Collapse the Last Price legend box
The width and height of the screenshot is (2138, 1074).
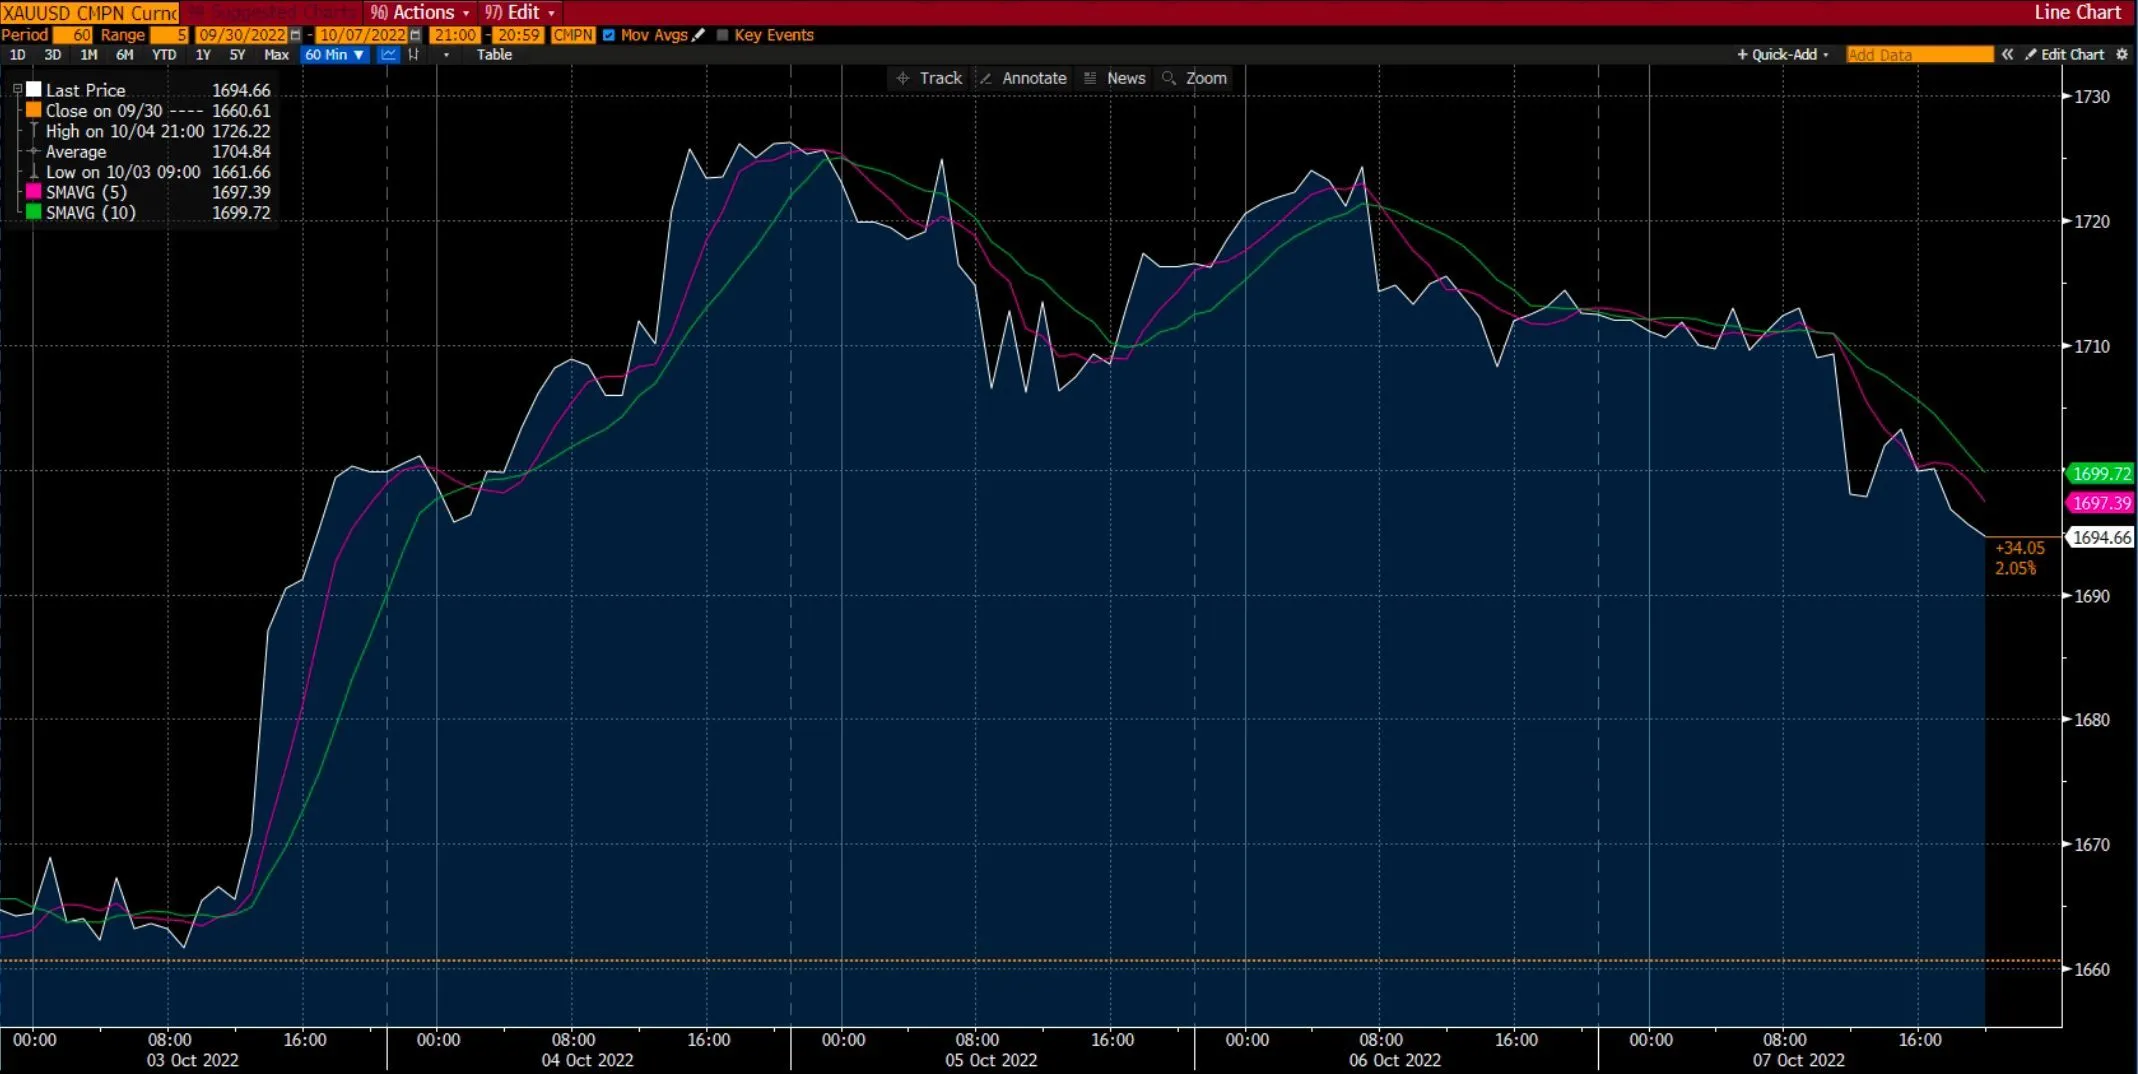(17, 89)
